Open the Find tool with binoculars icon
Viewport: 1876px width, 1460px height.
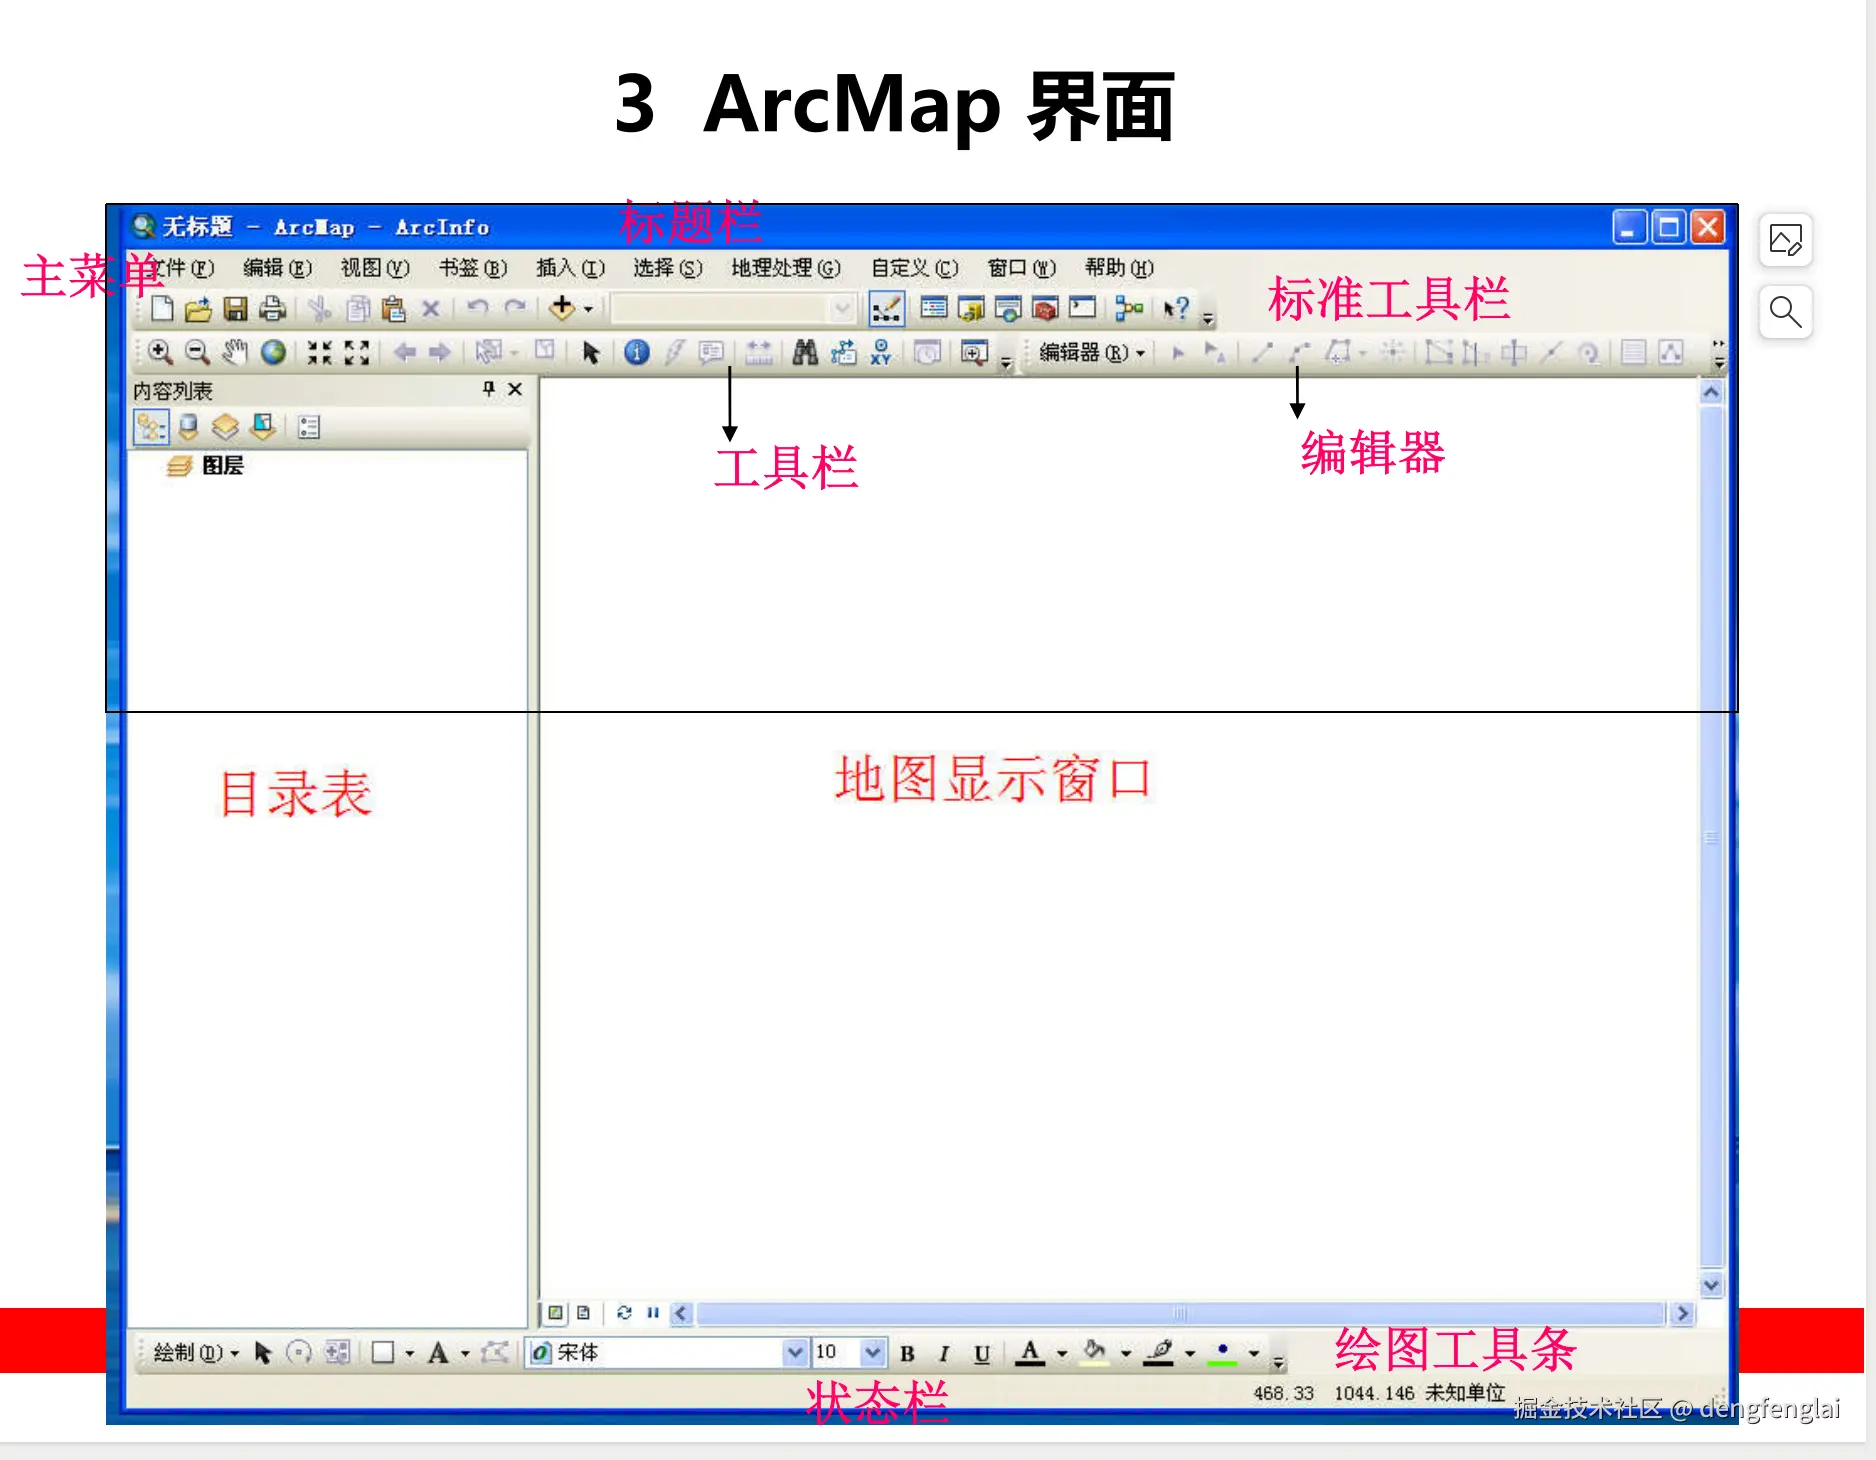pyautogui.click(x=806, y=354)
